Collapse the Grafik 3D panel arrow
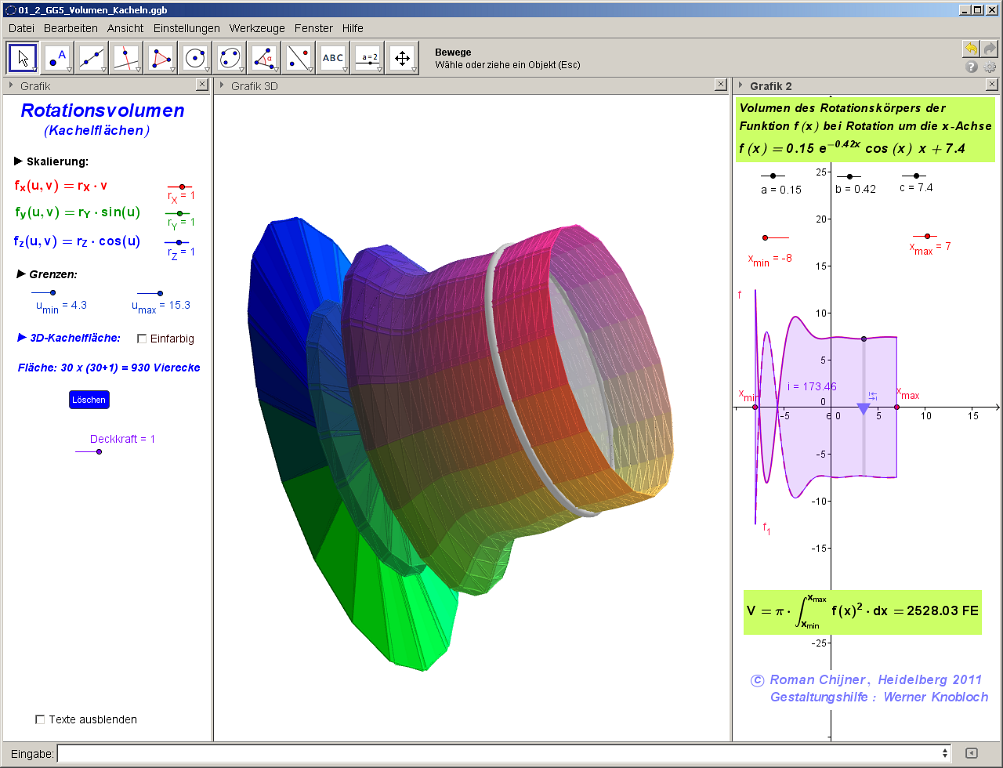Screen dimensions: 1003x768 pyautogui.click(x=221, y=86)
